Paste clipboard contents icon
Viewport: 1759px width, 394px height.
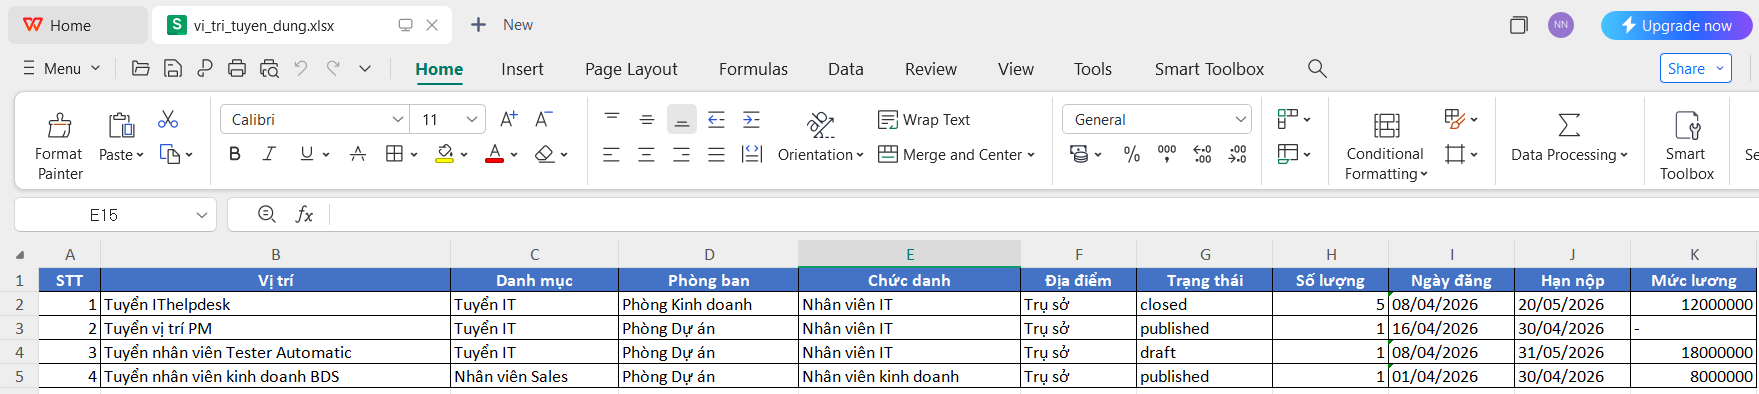121,125
